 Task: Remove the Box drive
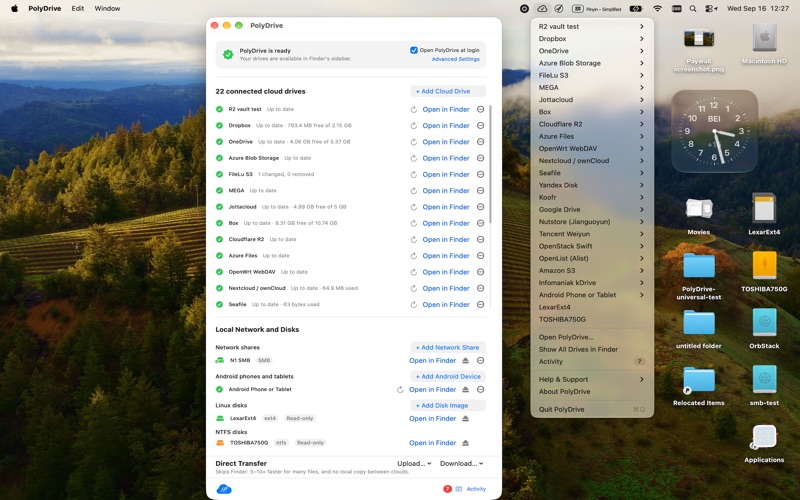click(x=481, y=223)
